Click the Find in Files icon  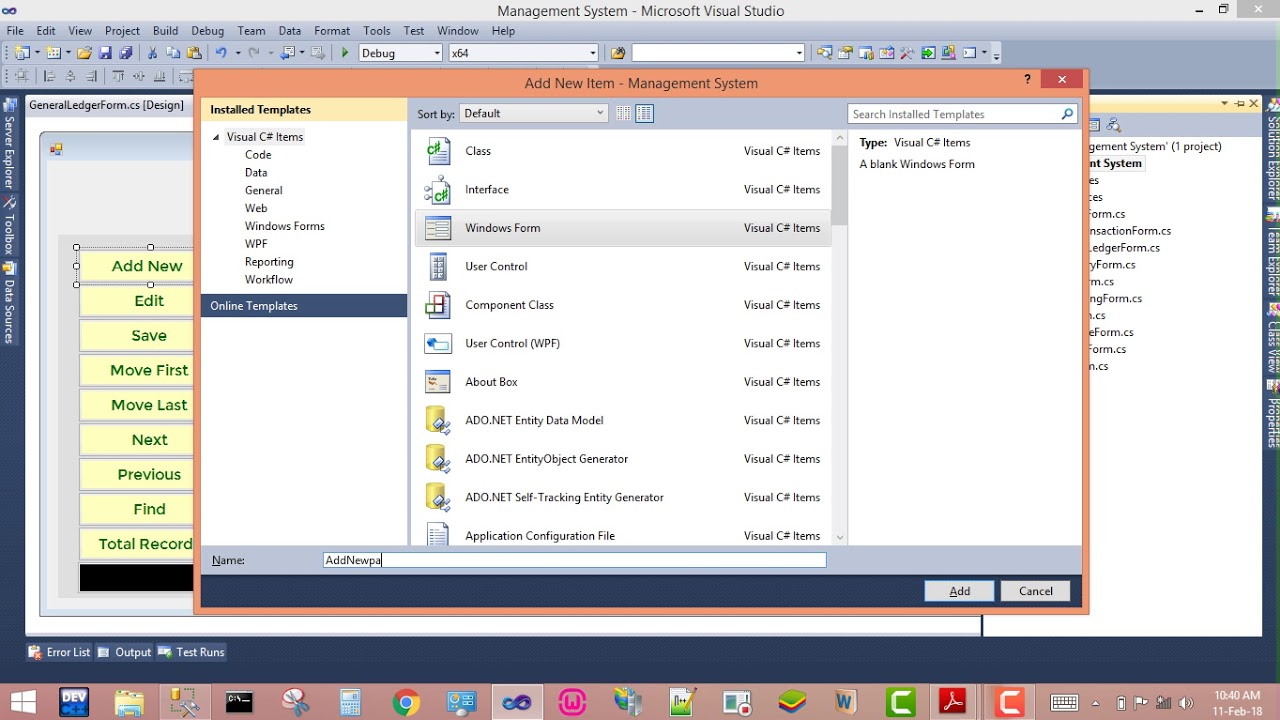tap(618, 53)
